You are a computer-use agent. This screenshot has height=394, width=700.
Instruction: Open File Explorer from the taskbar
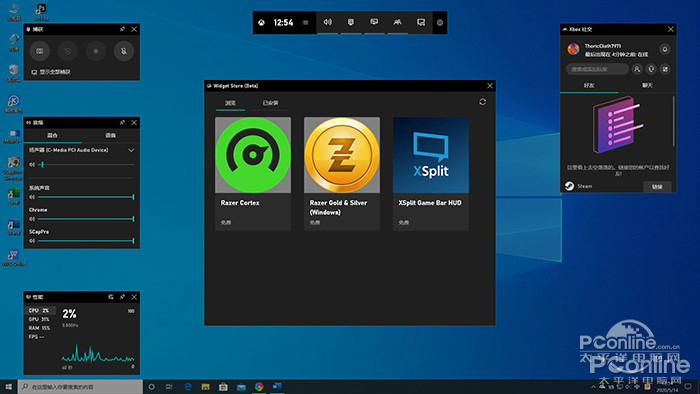(x=205, y=386)
